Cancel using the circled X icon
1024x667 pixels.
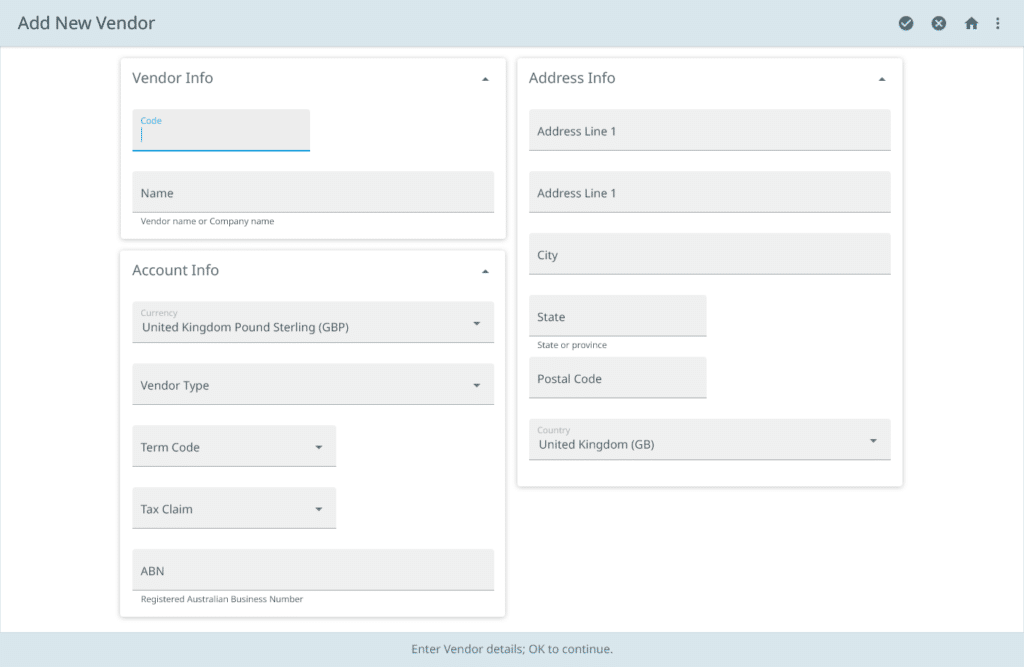(x=938, y=24)
